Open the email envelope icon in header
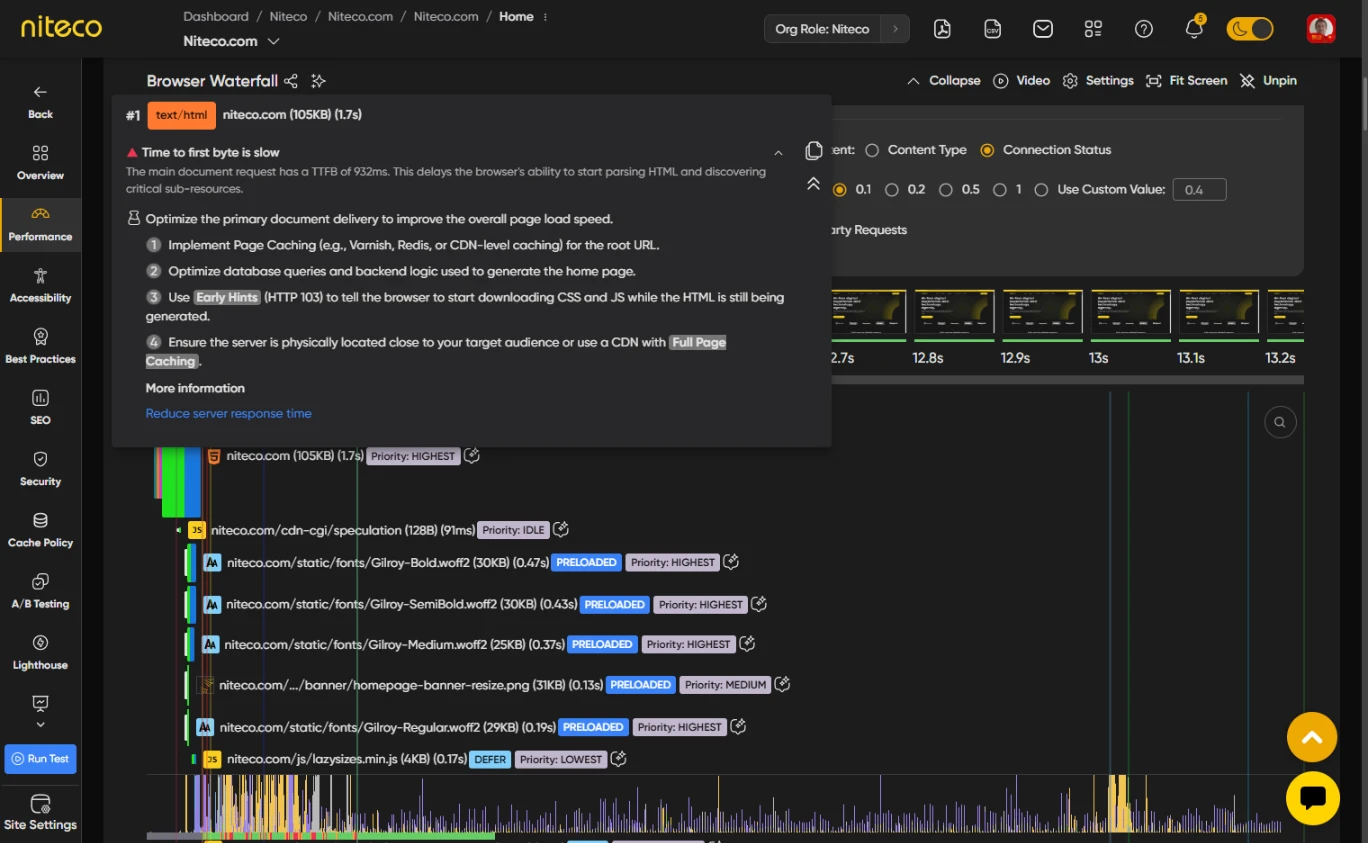The image size is (1368, 843). [x=1043, y=29]
